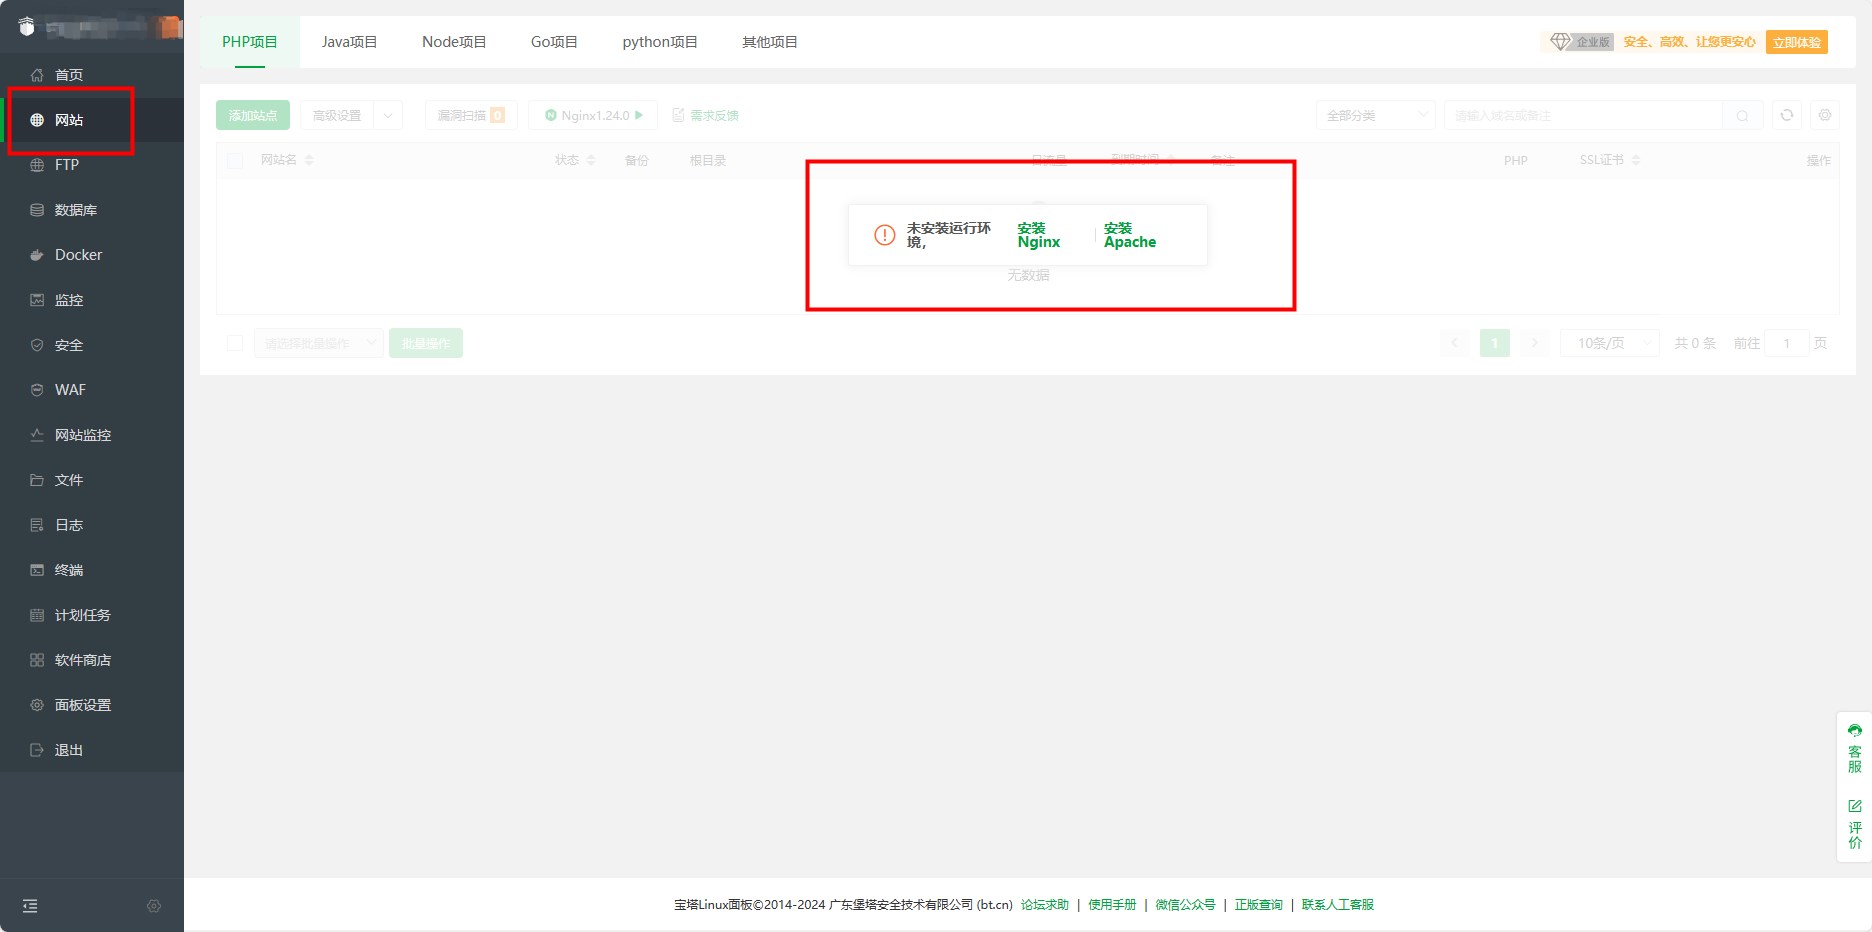Open the 软件商店 grid icon
The image size is (1872, 932).
click(x=37, y=660)
